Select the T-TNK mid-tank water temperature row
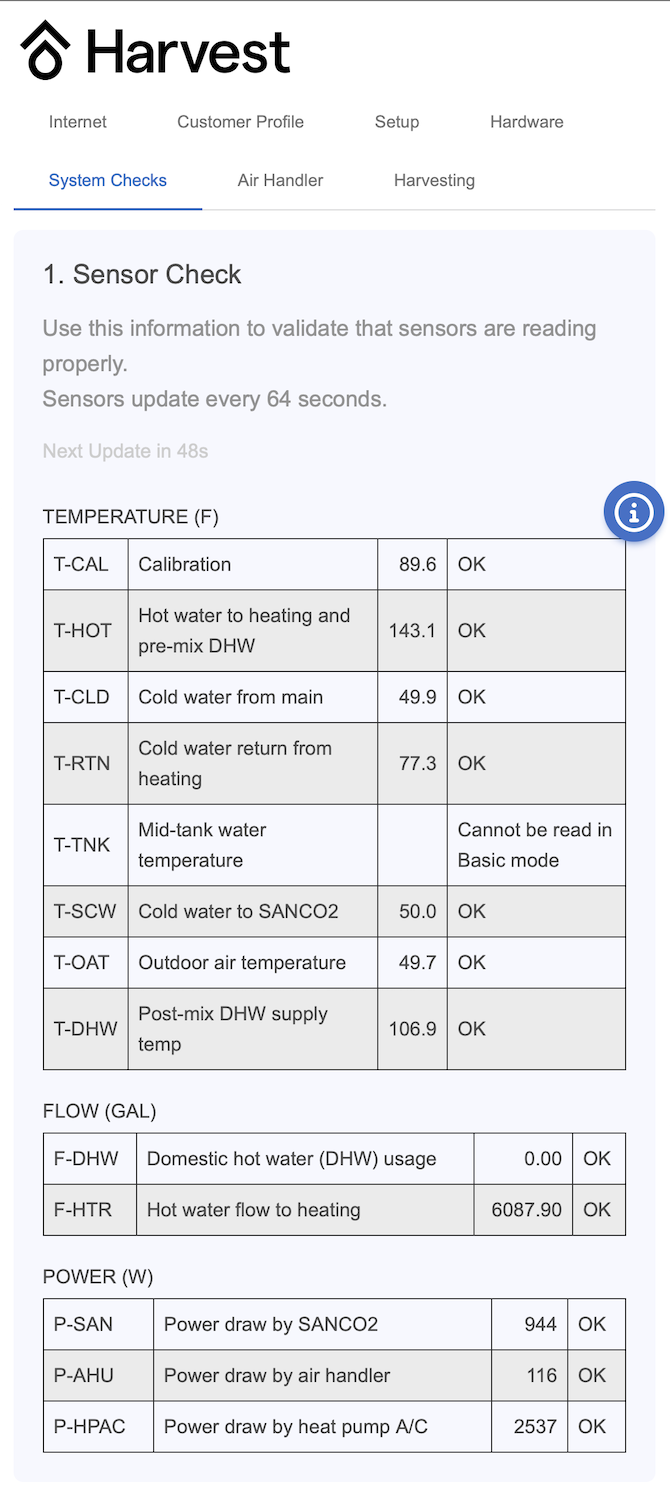Screen dimensions: 670x1498 [334, 845]
